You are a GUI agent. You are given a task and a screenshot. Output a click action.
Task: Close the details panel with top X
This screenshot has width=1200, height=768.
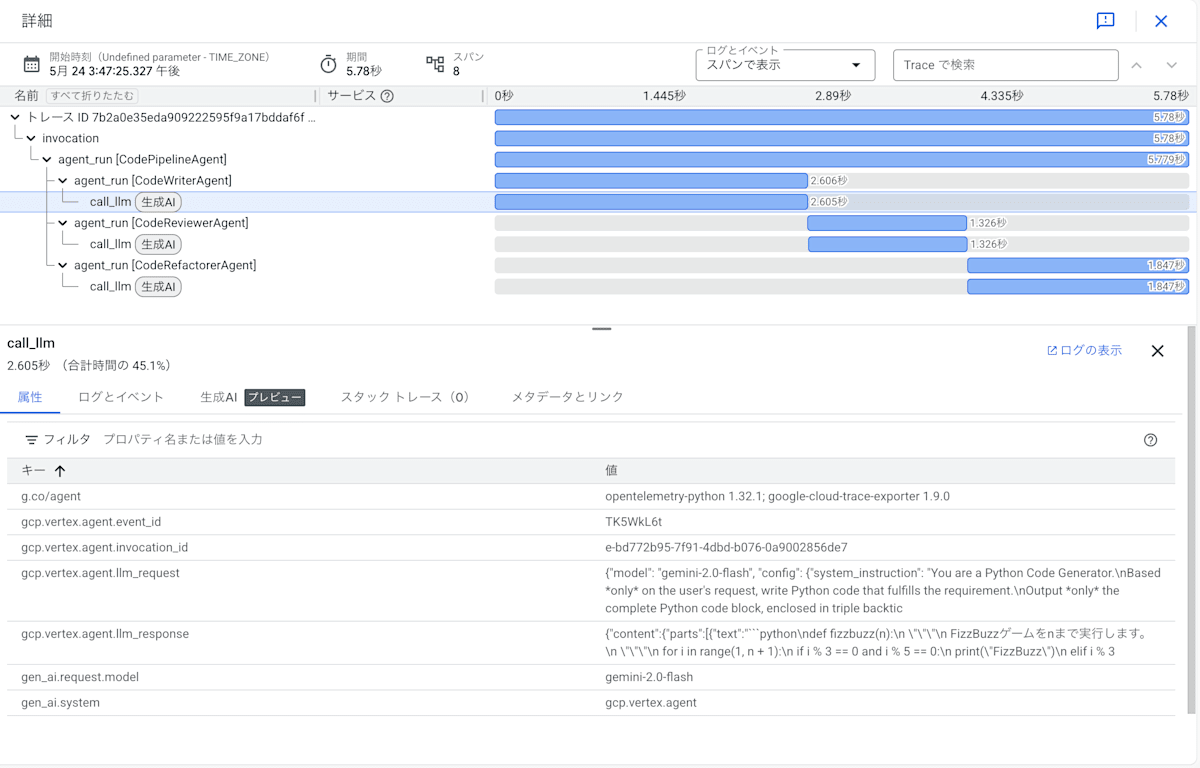[1161, 21]
